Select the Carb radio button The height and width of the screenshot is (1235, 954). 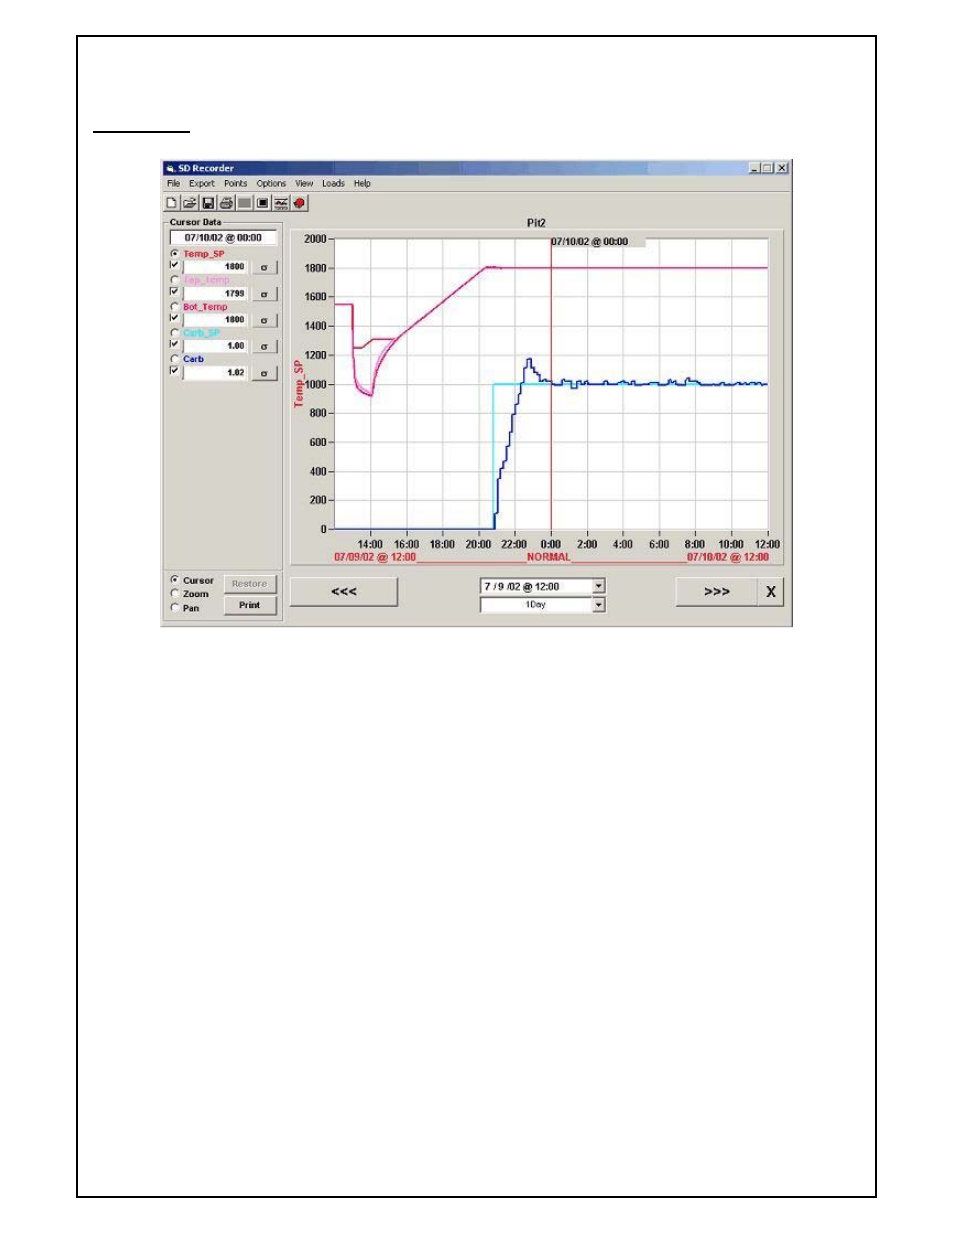coord(175,358)
